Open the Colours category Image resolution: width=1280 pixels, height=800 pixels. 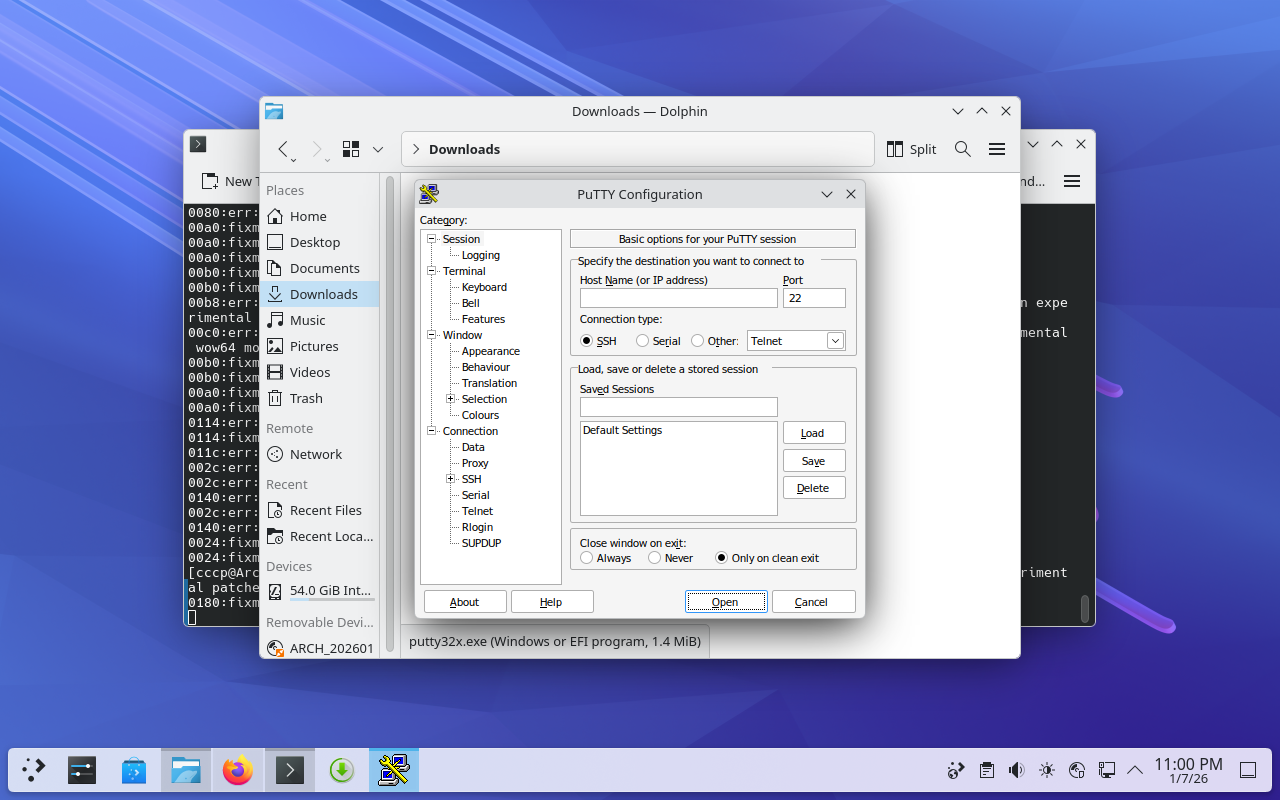480,415
